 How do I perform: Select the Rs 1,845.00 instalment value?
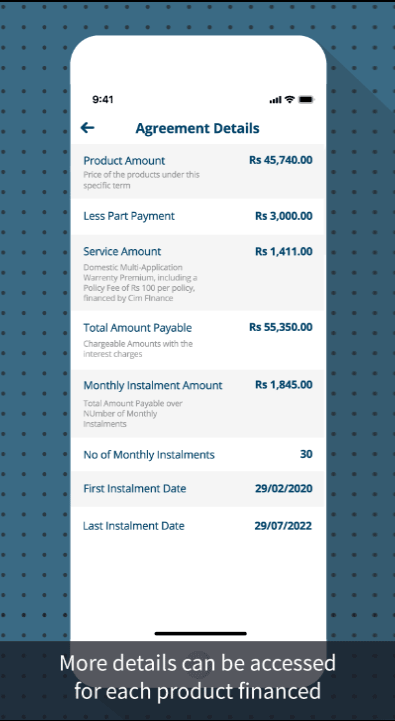pos(284,385)
